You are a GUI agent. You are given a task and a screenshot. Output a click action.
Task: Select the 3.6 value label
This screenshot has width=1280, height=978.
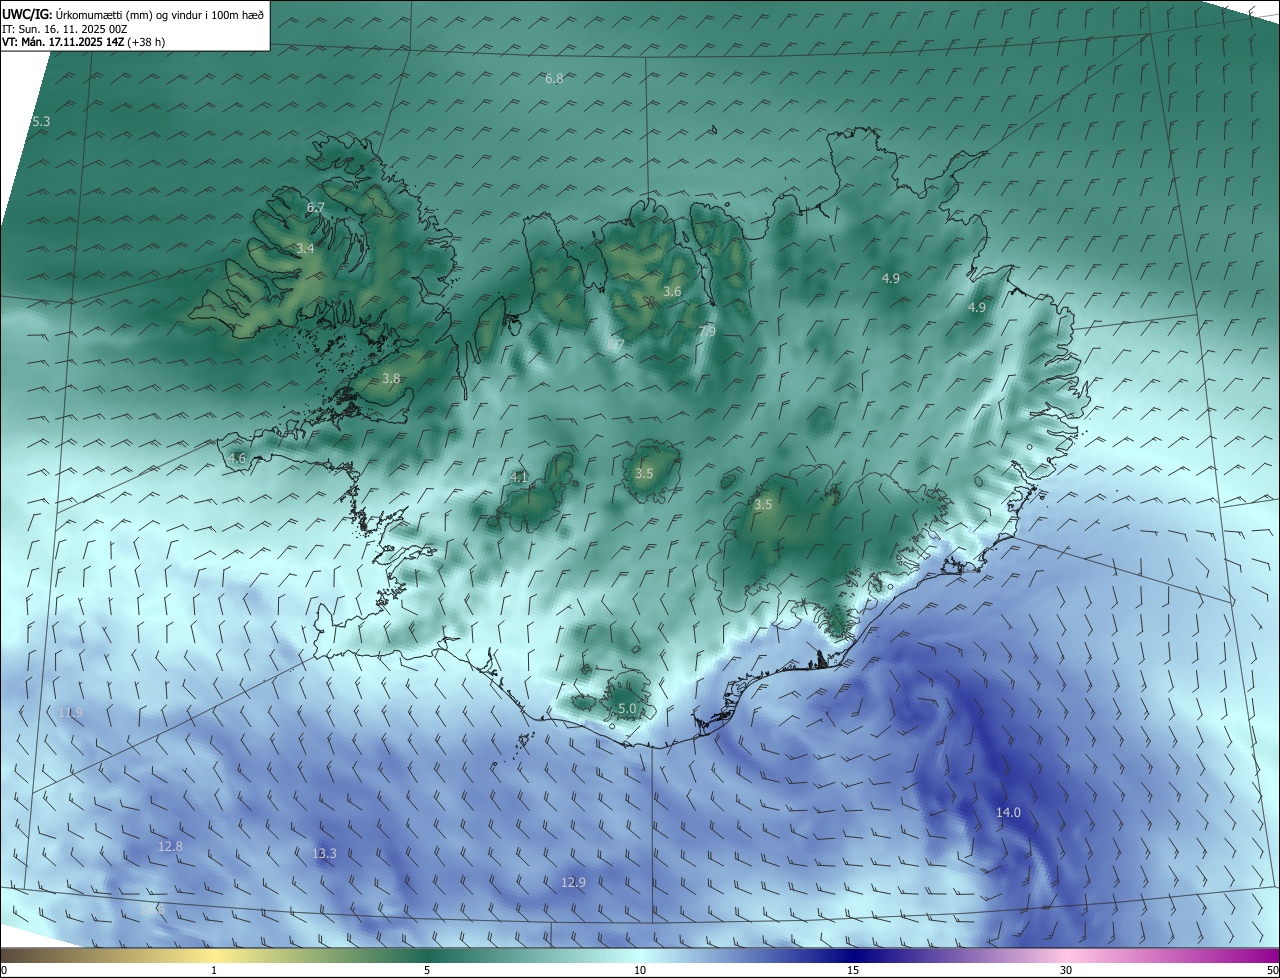coord(672,291)
